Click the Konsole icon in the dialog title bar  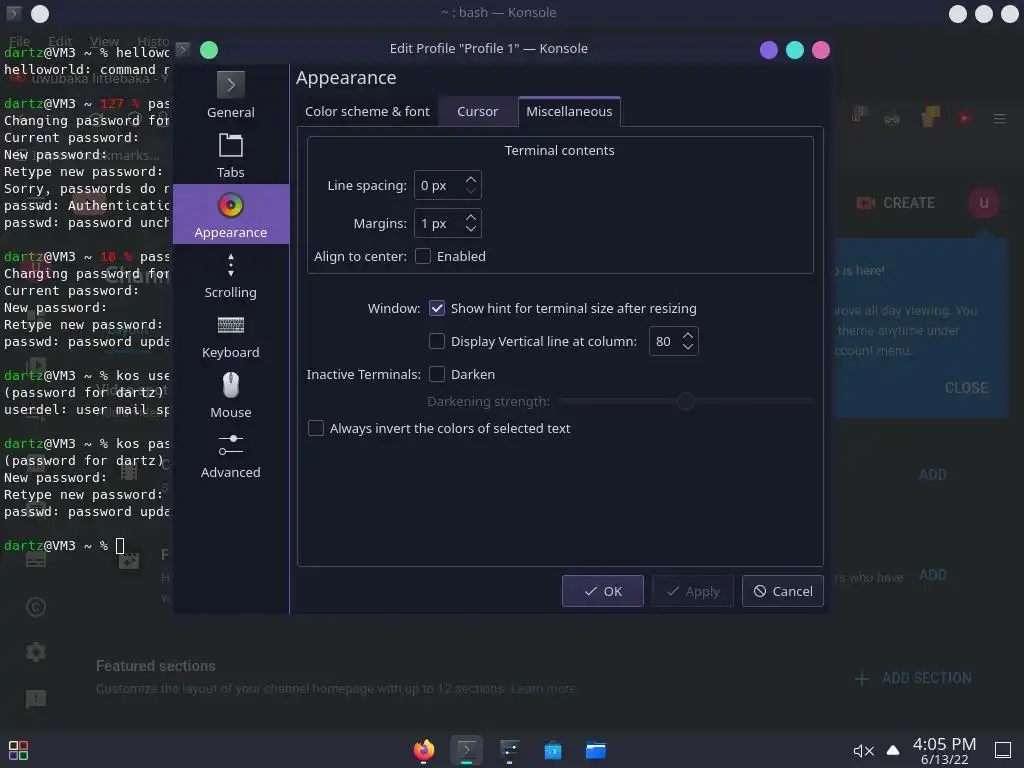click(183, 50)
